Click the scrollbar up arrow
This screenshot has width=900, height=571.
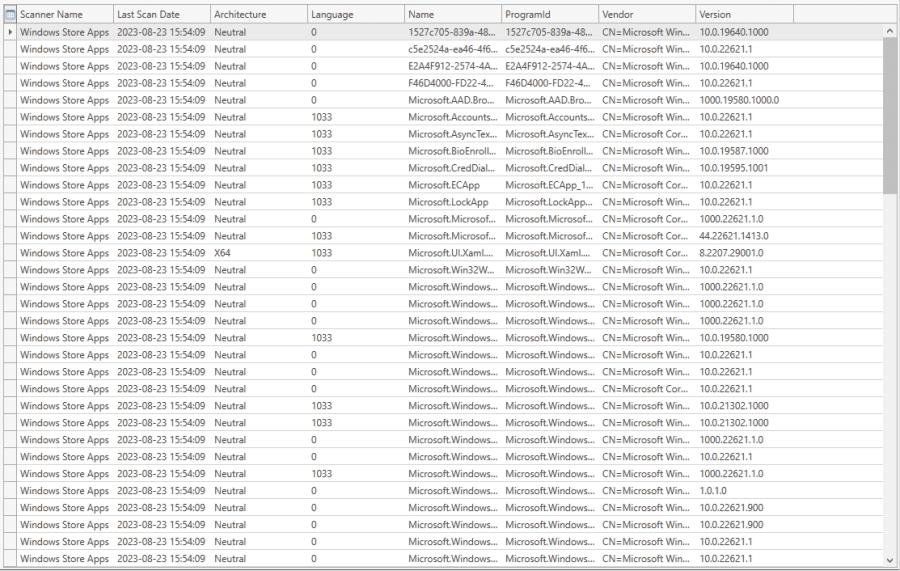coord(890,31)
